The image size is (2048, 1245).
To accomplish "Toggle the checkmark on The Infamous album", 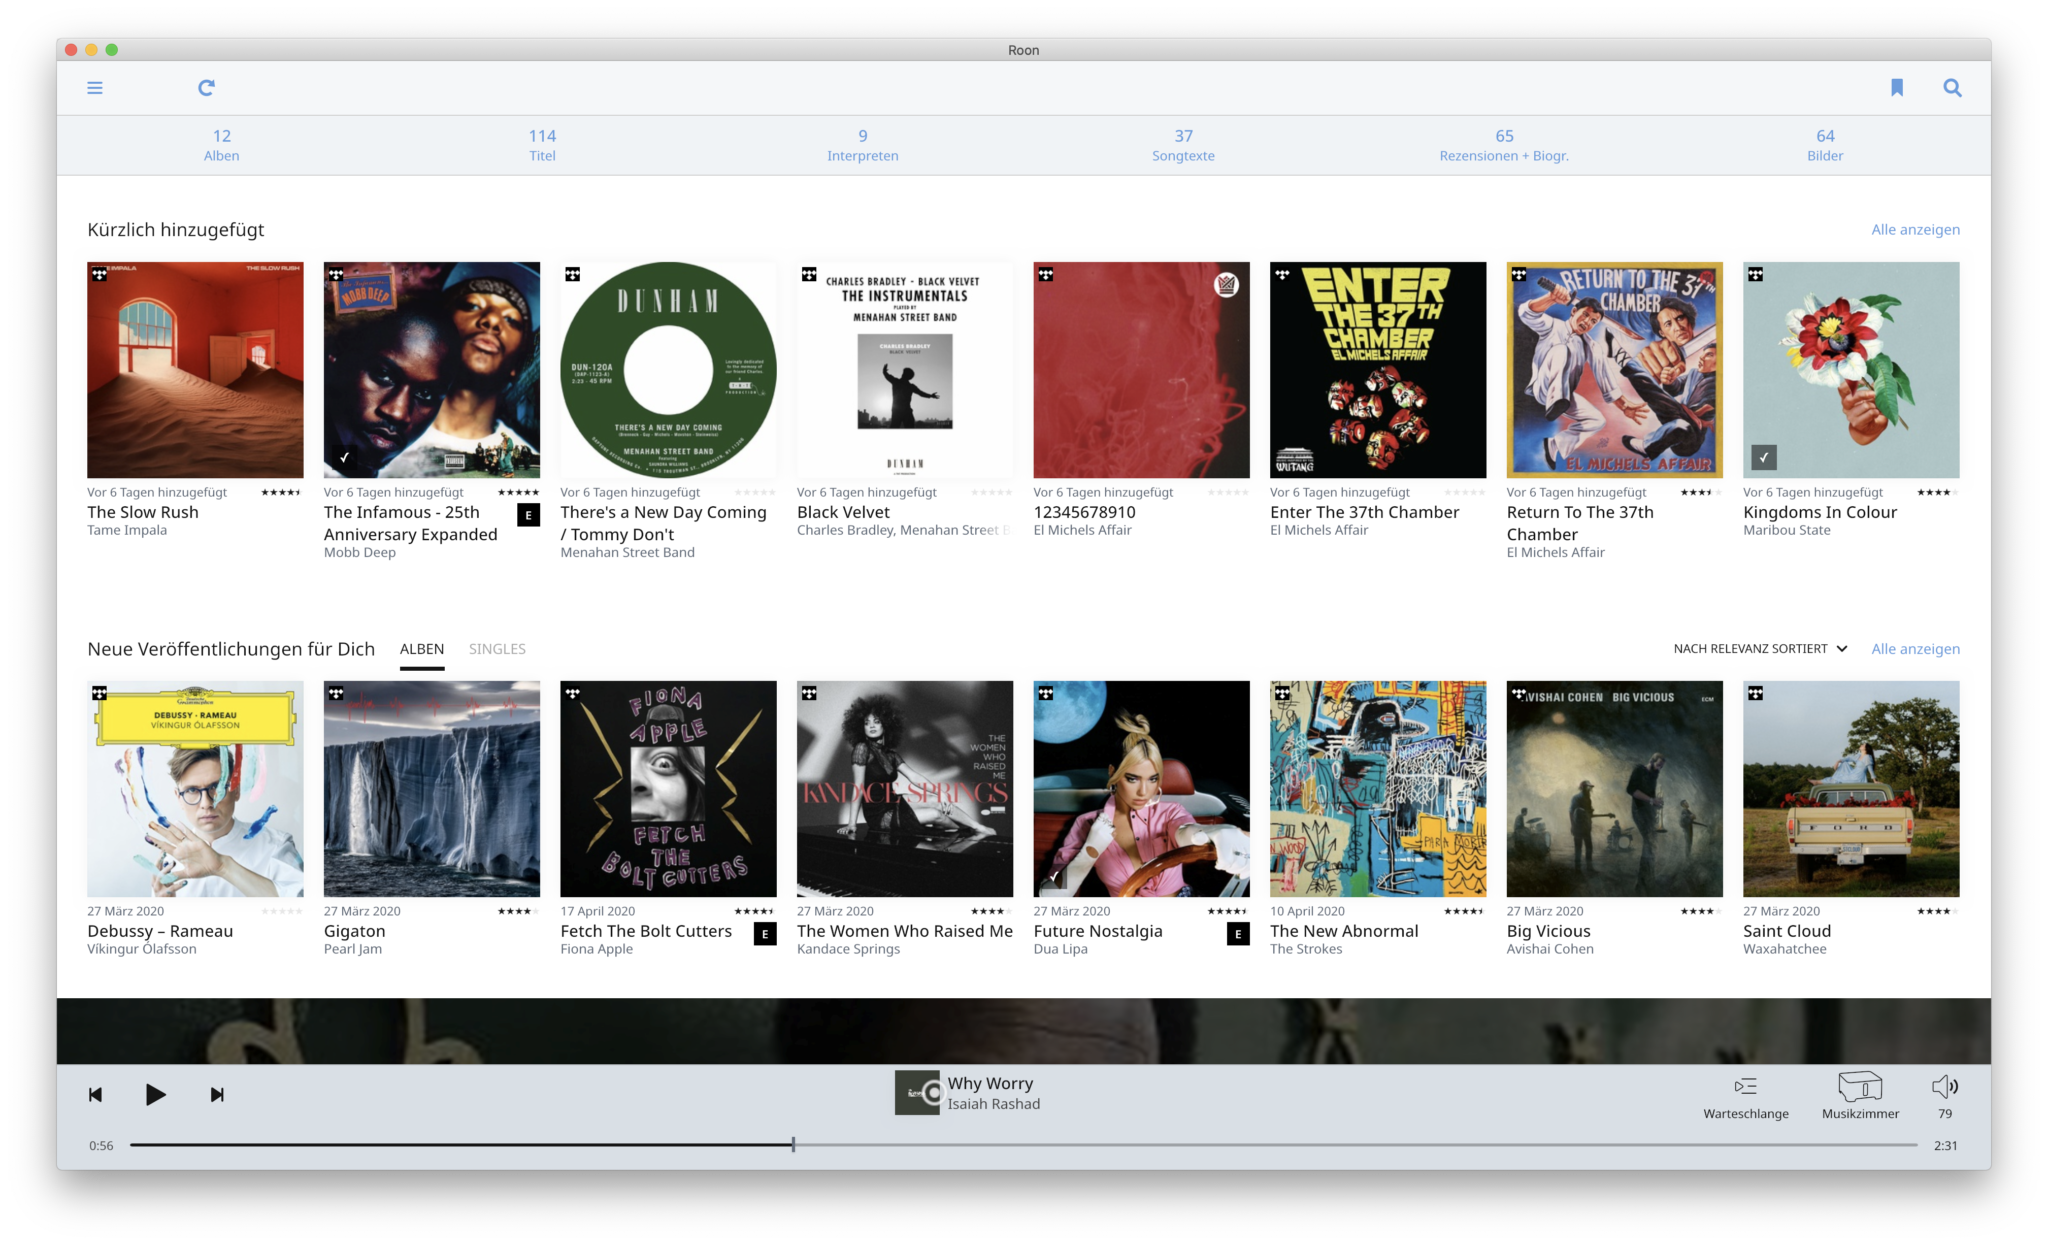I will coord(344,456).
